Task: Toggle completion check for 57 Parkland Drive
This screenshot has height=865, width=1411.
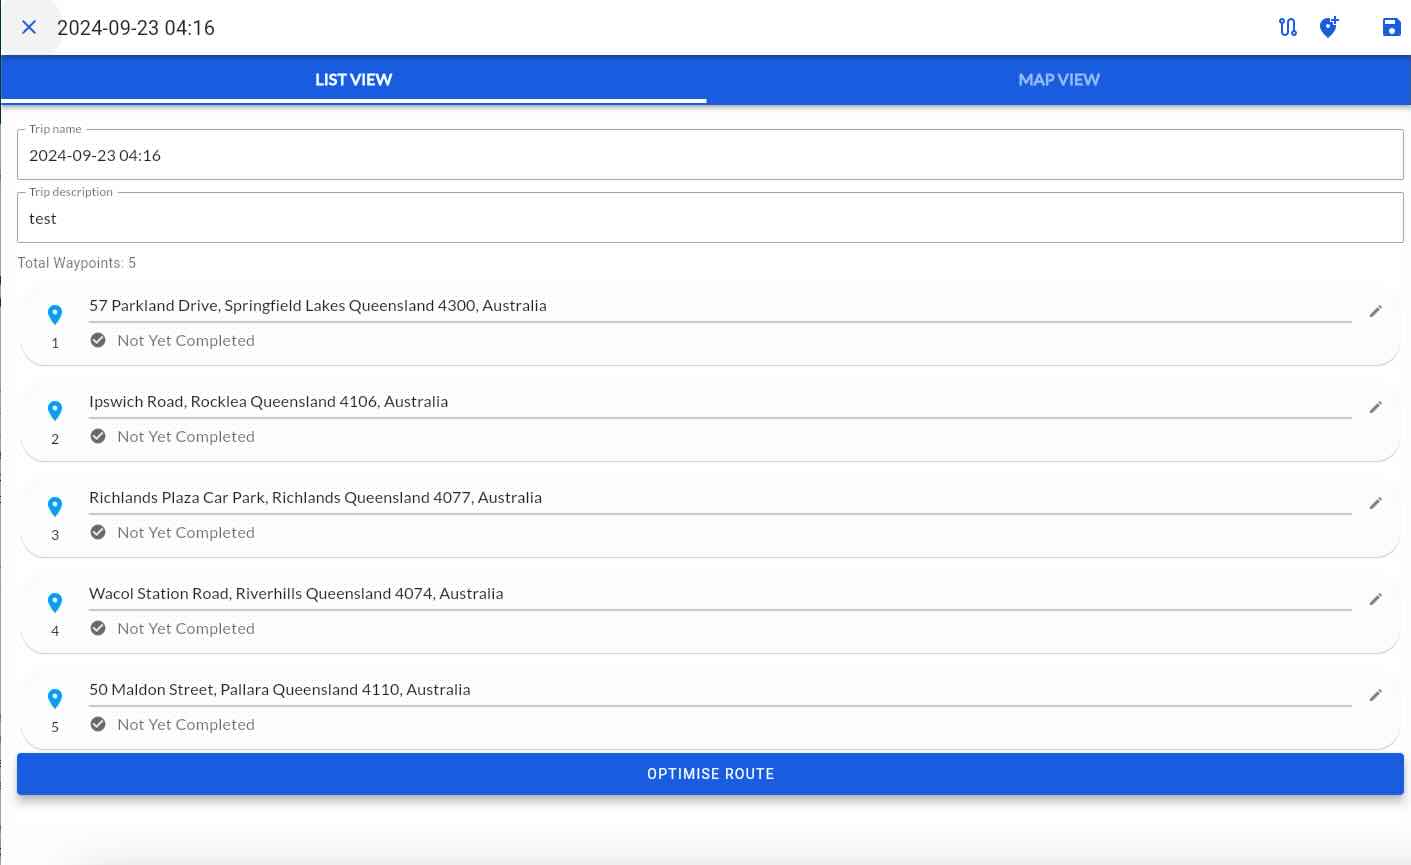Action: click(98, 340)
